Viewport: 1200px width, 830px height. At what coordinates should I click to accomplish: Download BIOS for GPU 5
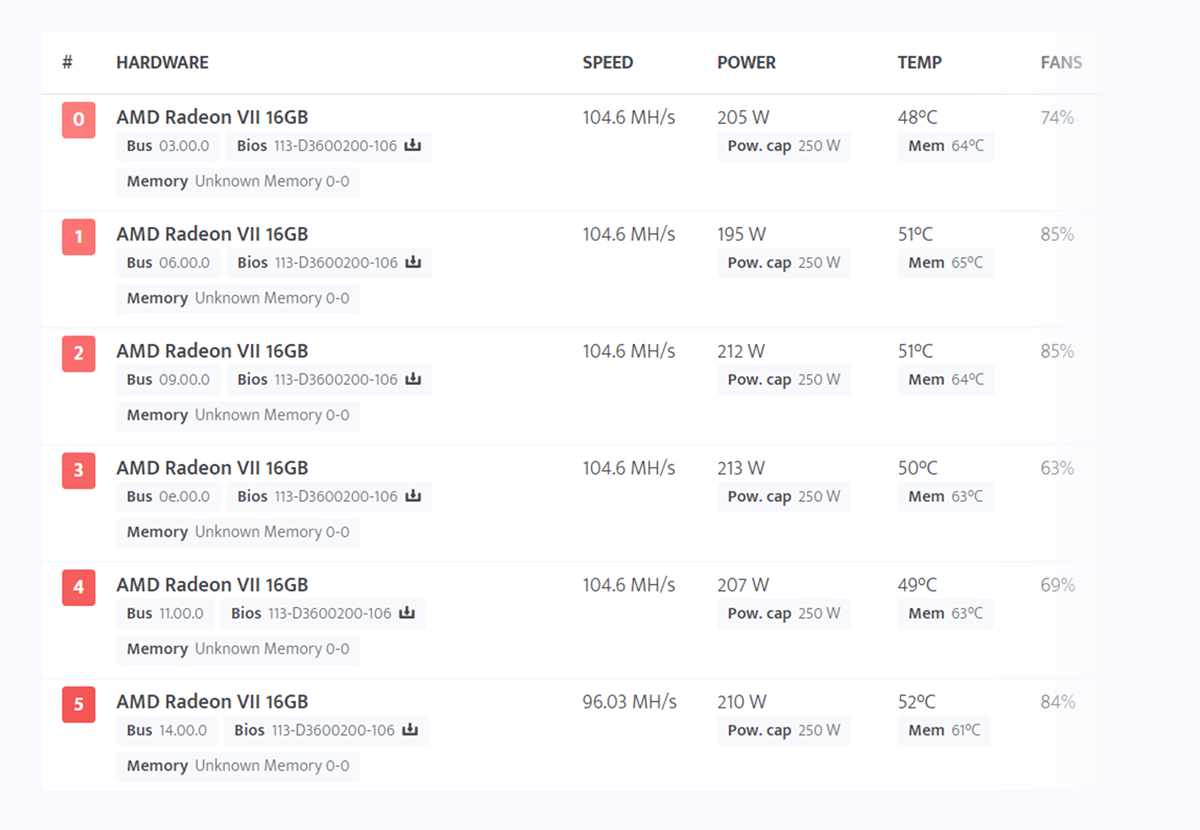click(410, 730)
